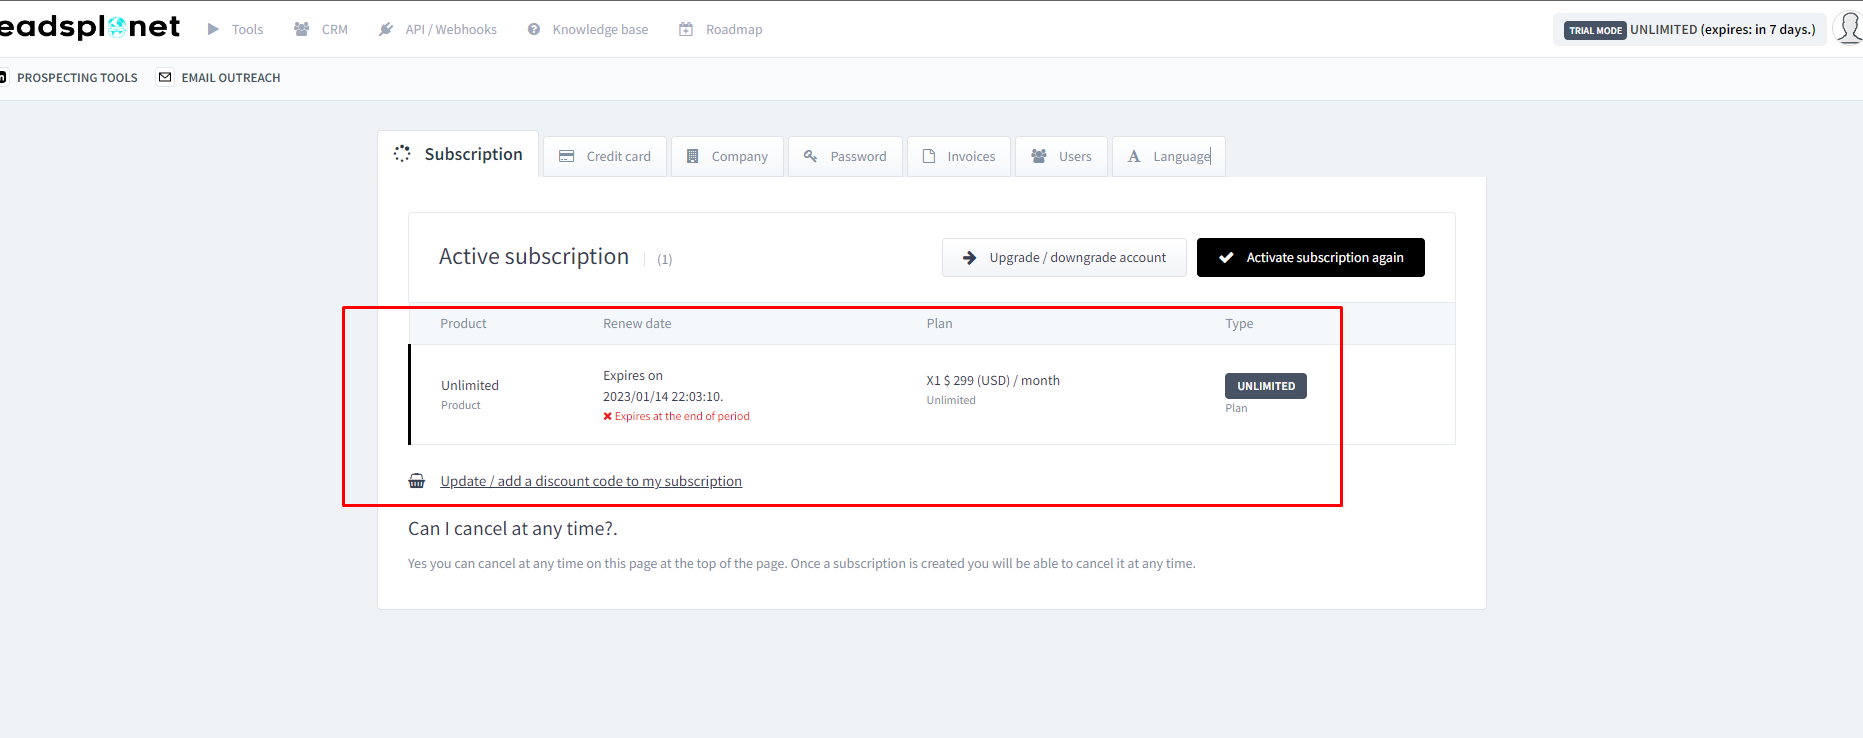Open Update / add a discount code link
Screen dimensions: 1863x738
pos(591,481)
